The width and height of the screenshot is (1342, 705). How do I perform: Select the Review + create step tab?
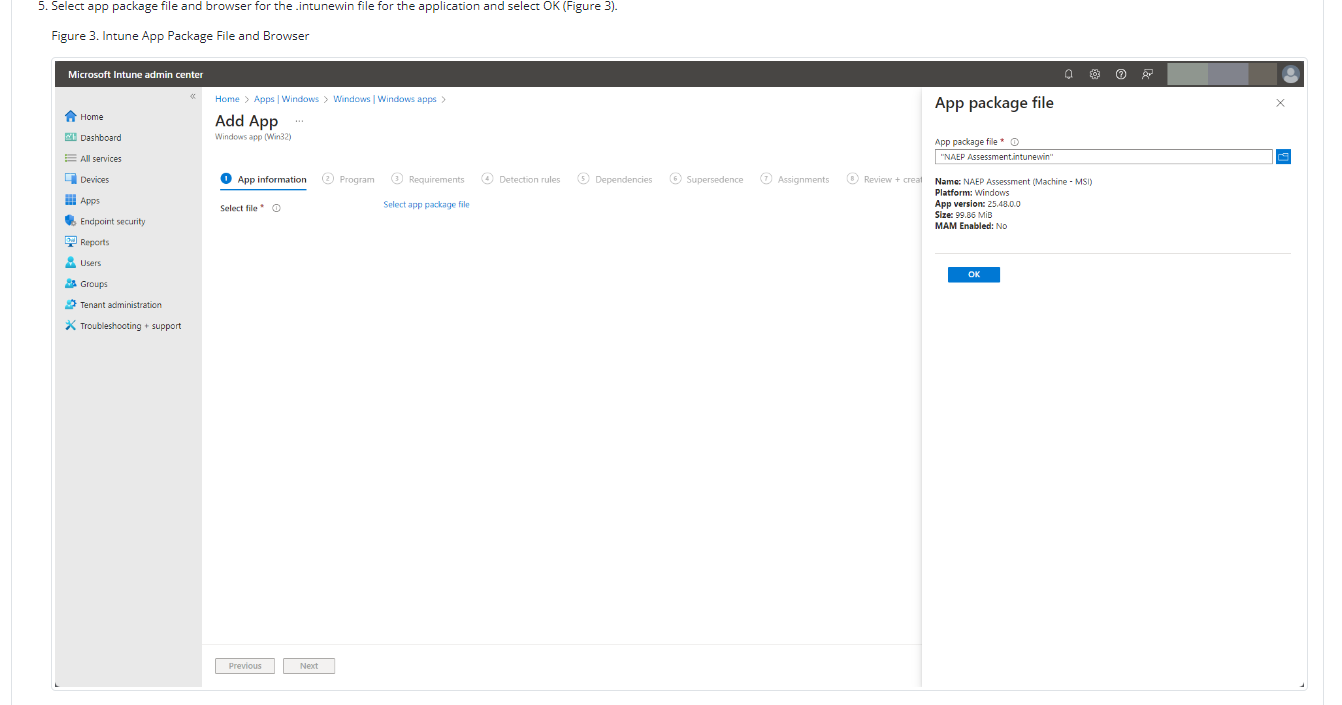tap(884, 179)
